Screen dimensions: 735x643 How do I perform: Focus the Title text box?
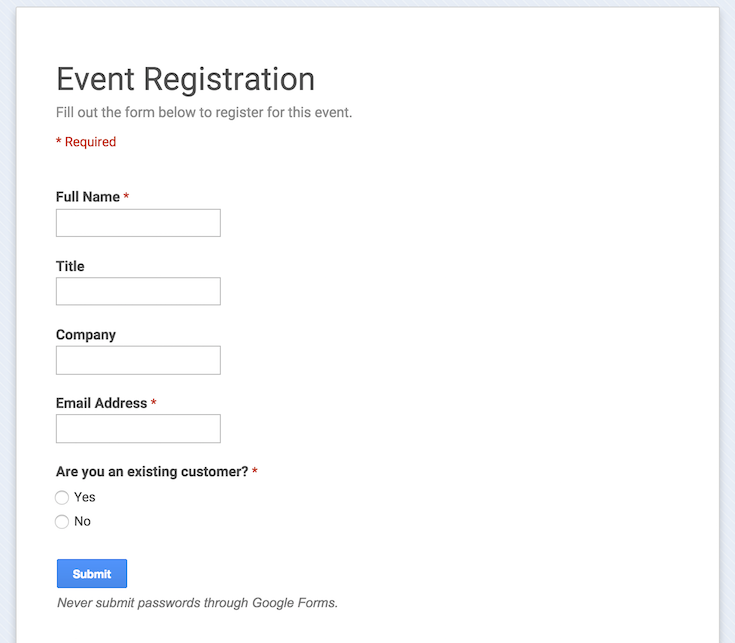pos(138,291)
